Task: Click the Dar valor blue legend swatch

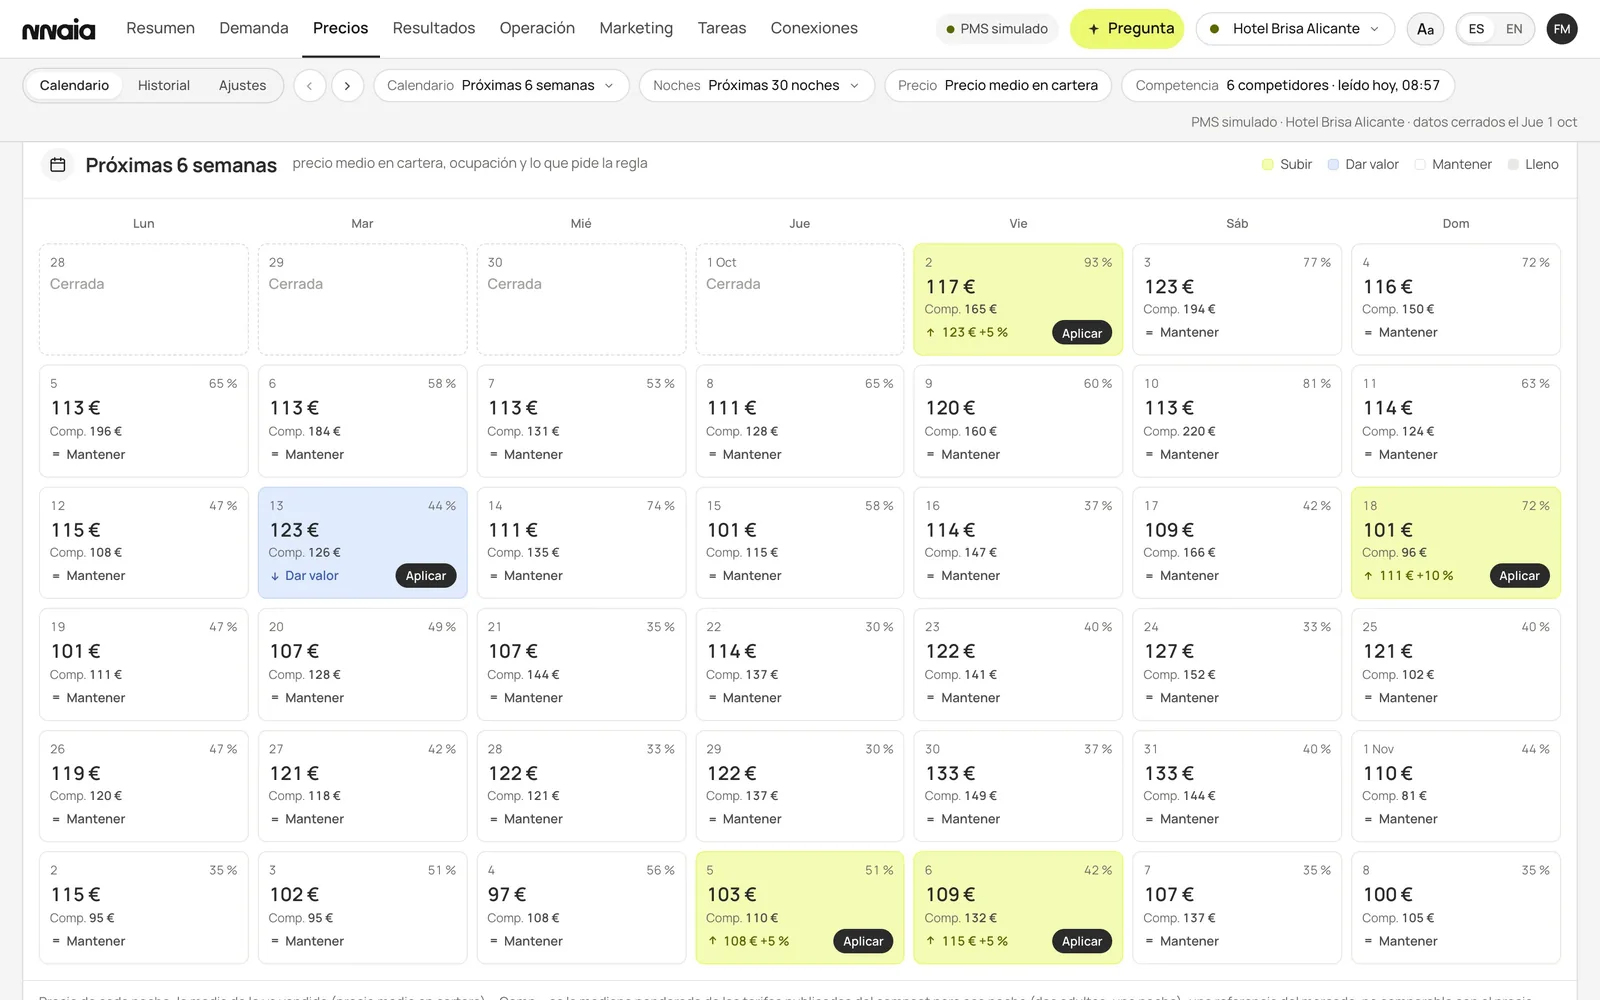Action: (1333, 165)
